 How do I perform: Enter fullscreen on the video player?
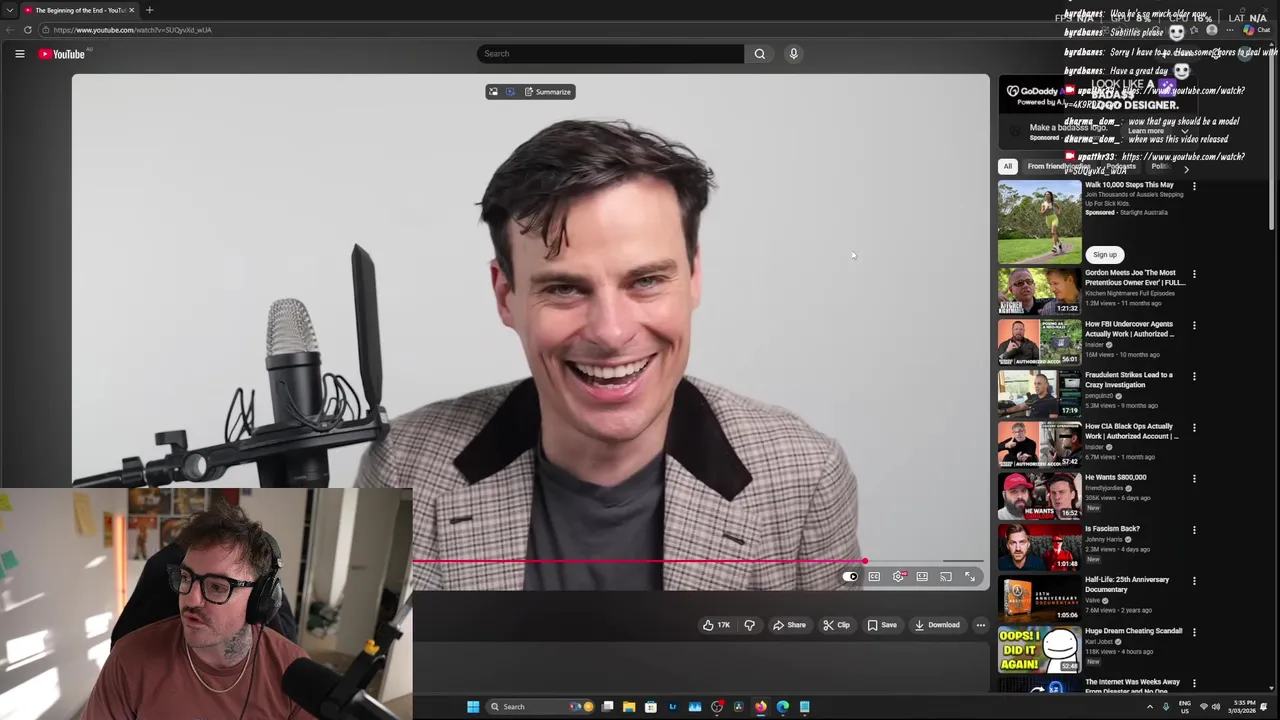970,577
